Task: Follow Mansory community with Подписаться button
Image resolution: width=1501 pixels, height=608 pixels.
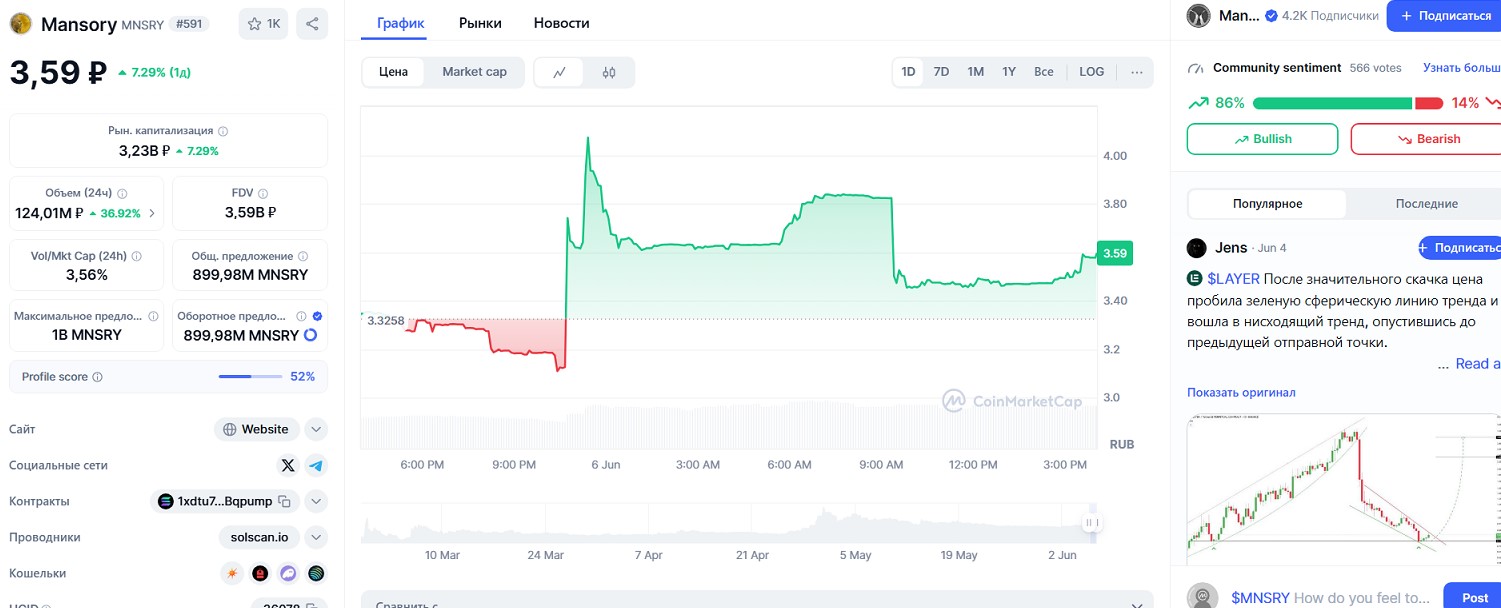Action: tap(1444, 16)
